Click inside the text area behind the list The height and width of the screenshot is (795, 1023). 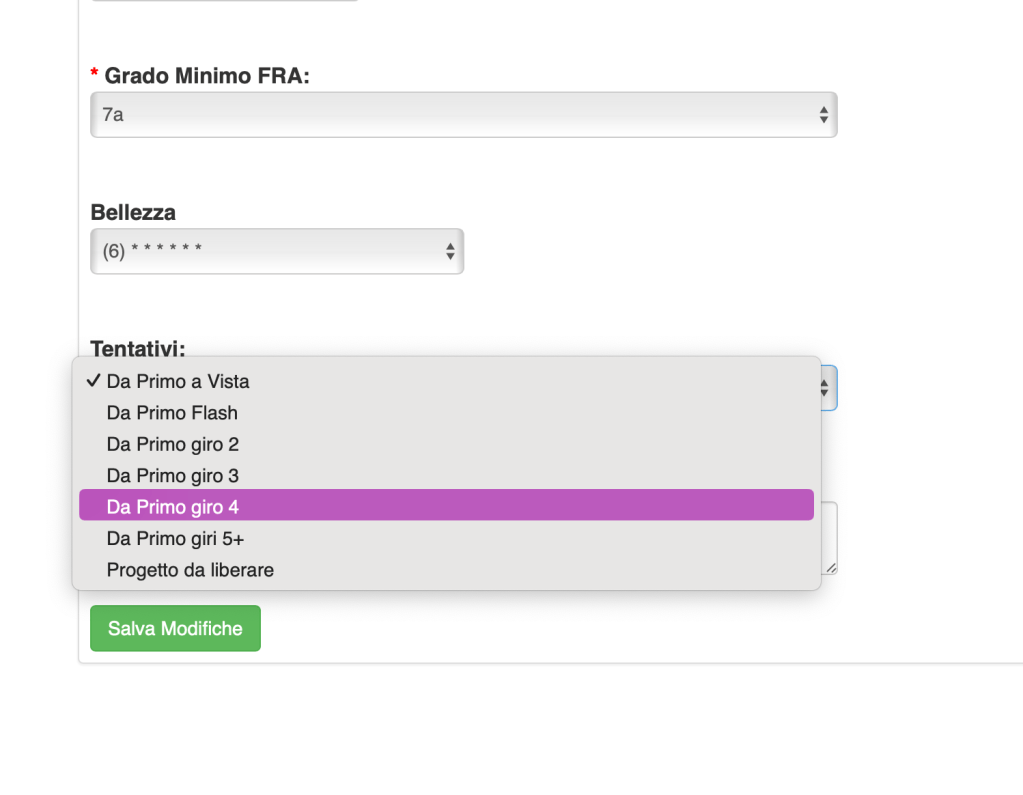[829, 535]
